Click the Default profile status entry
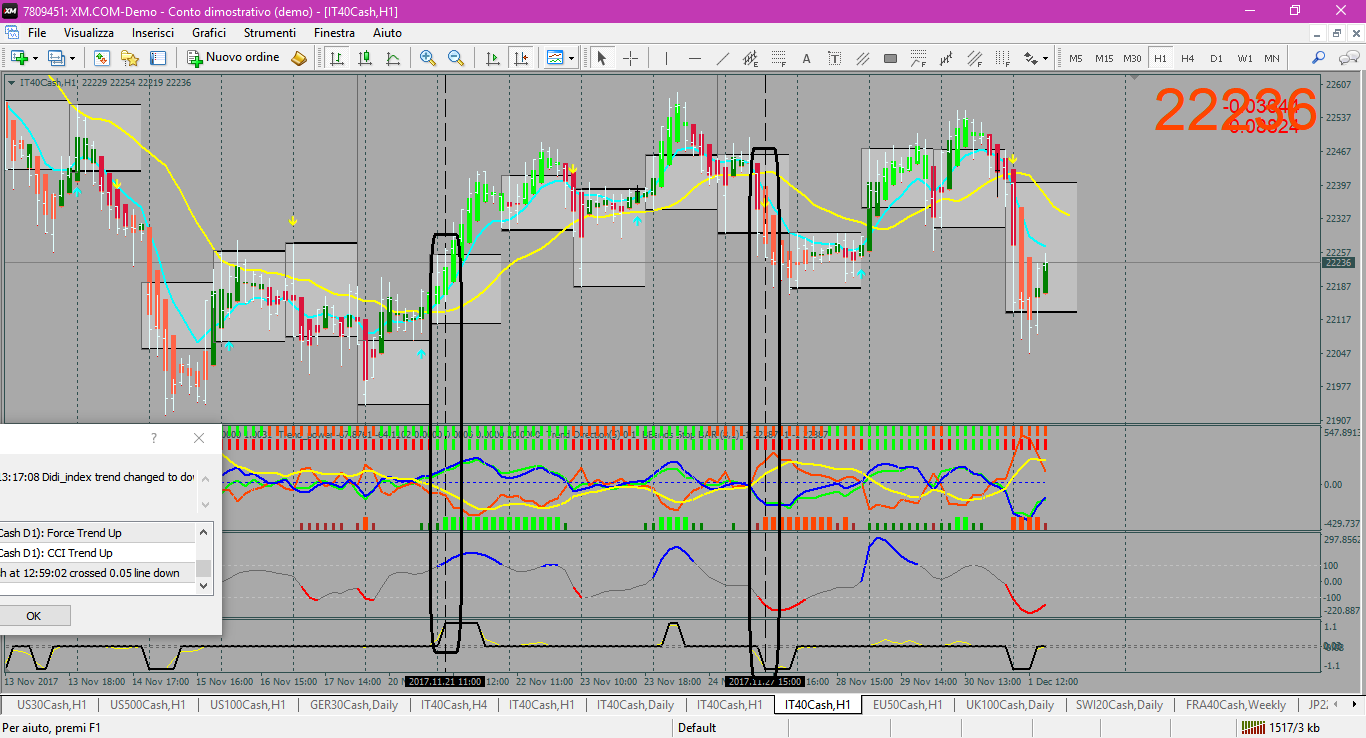The image size is (1366, 738). pyautogui.click(x=697, y=728)
